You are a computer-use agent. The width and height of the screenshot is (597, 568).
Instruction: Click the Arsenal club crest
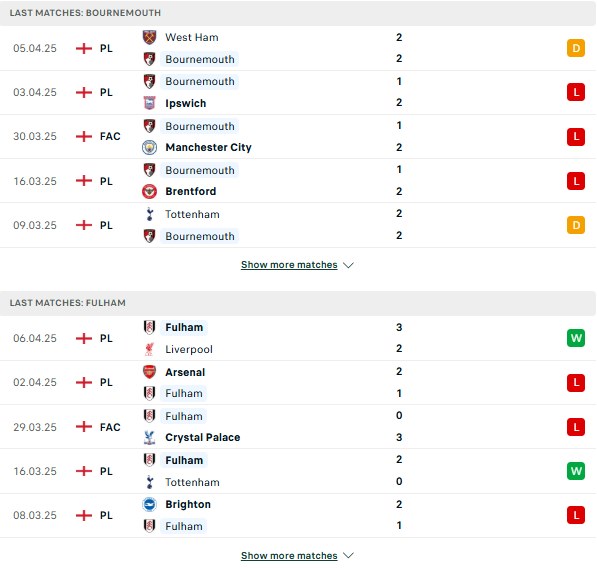[x=149, y=372]
